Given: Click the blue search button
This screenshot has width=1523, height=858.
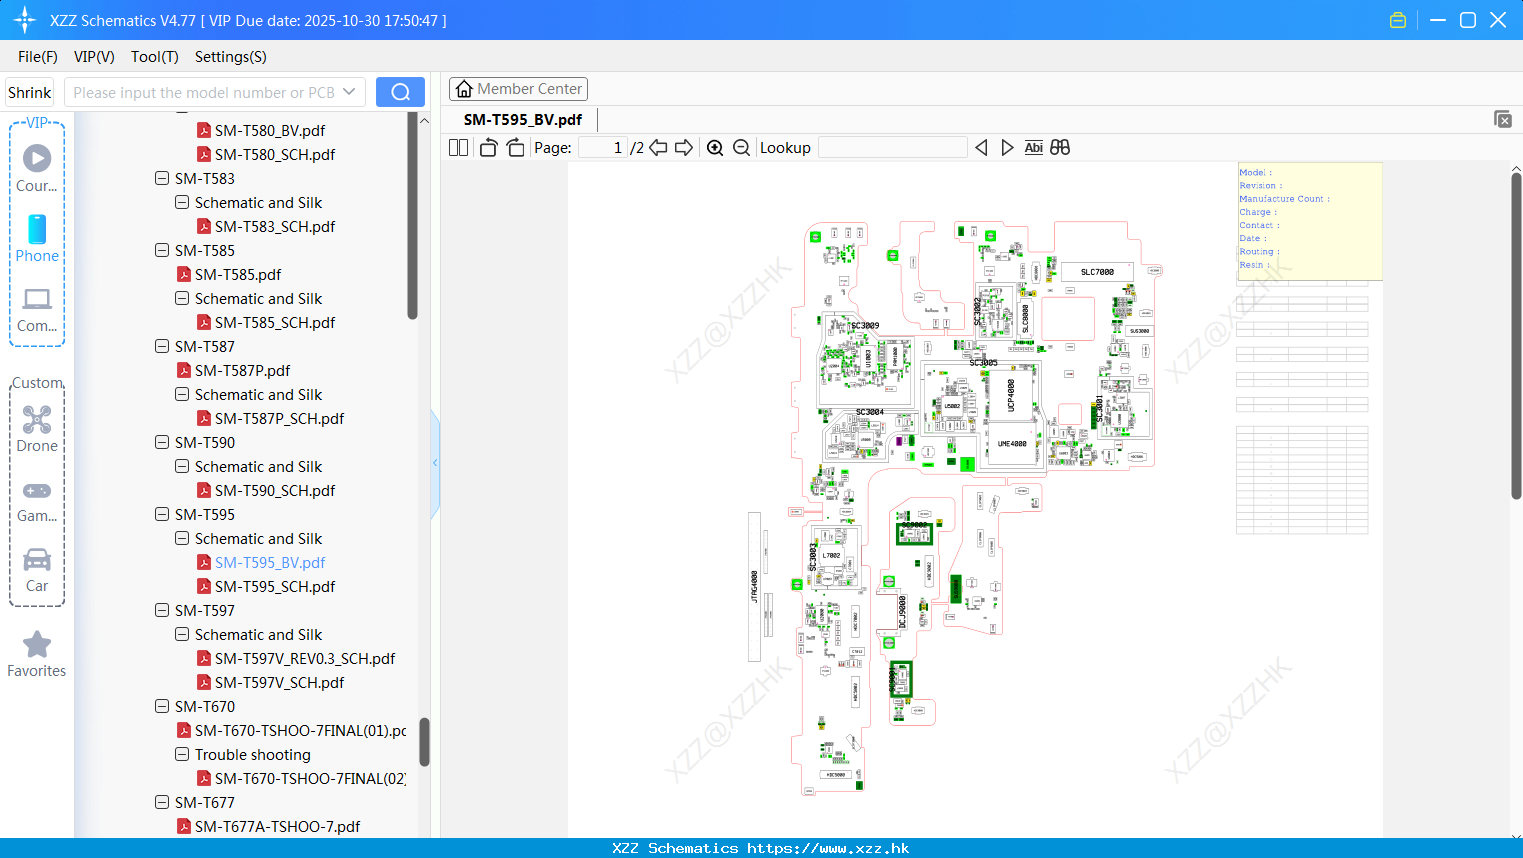Looking at the screenshot, I should point(400,92).
